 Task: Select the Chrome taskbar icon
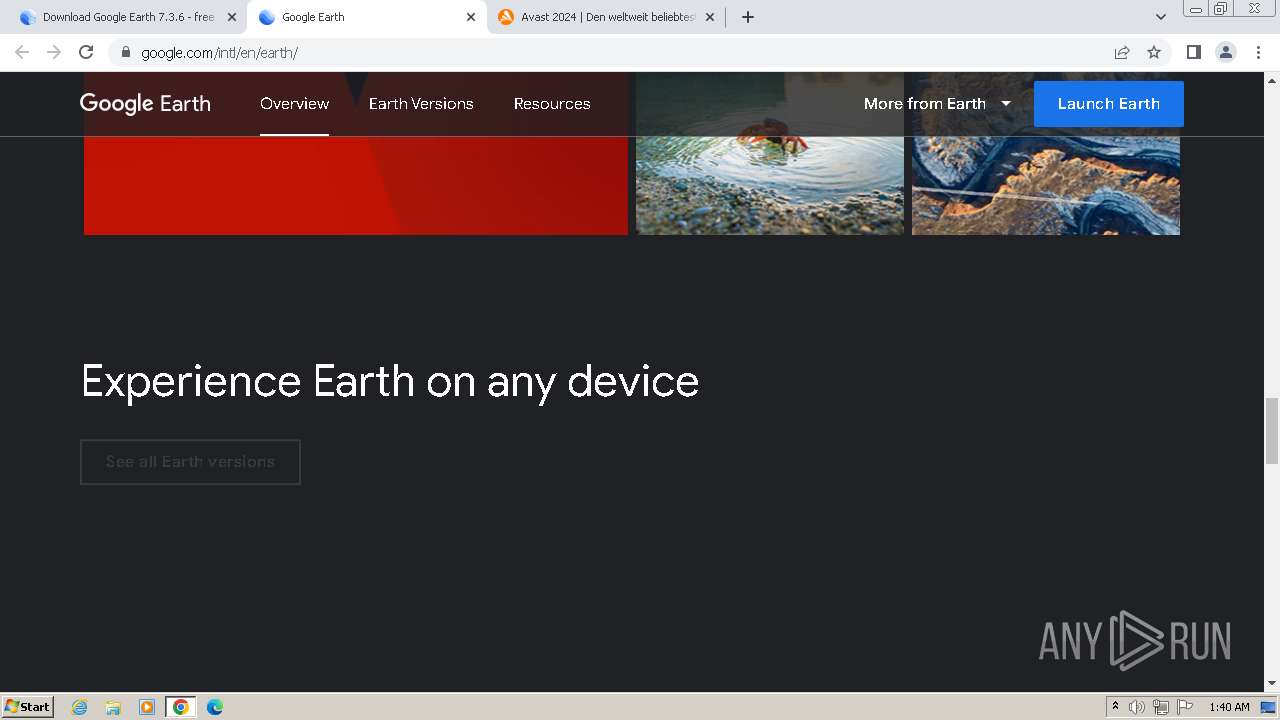coord(181,707)
